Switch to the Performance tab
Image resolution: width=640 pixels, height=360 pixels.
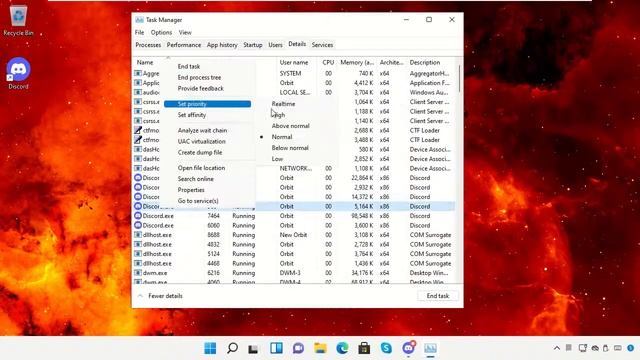coord(184,45)
